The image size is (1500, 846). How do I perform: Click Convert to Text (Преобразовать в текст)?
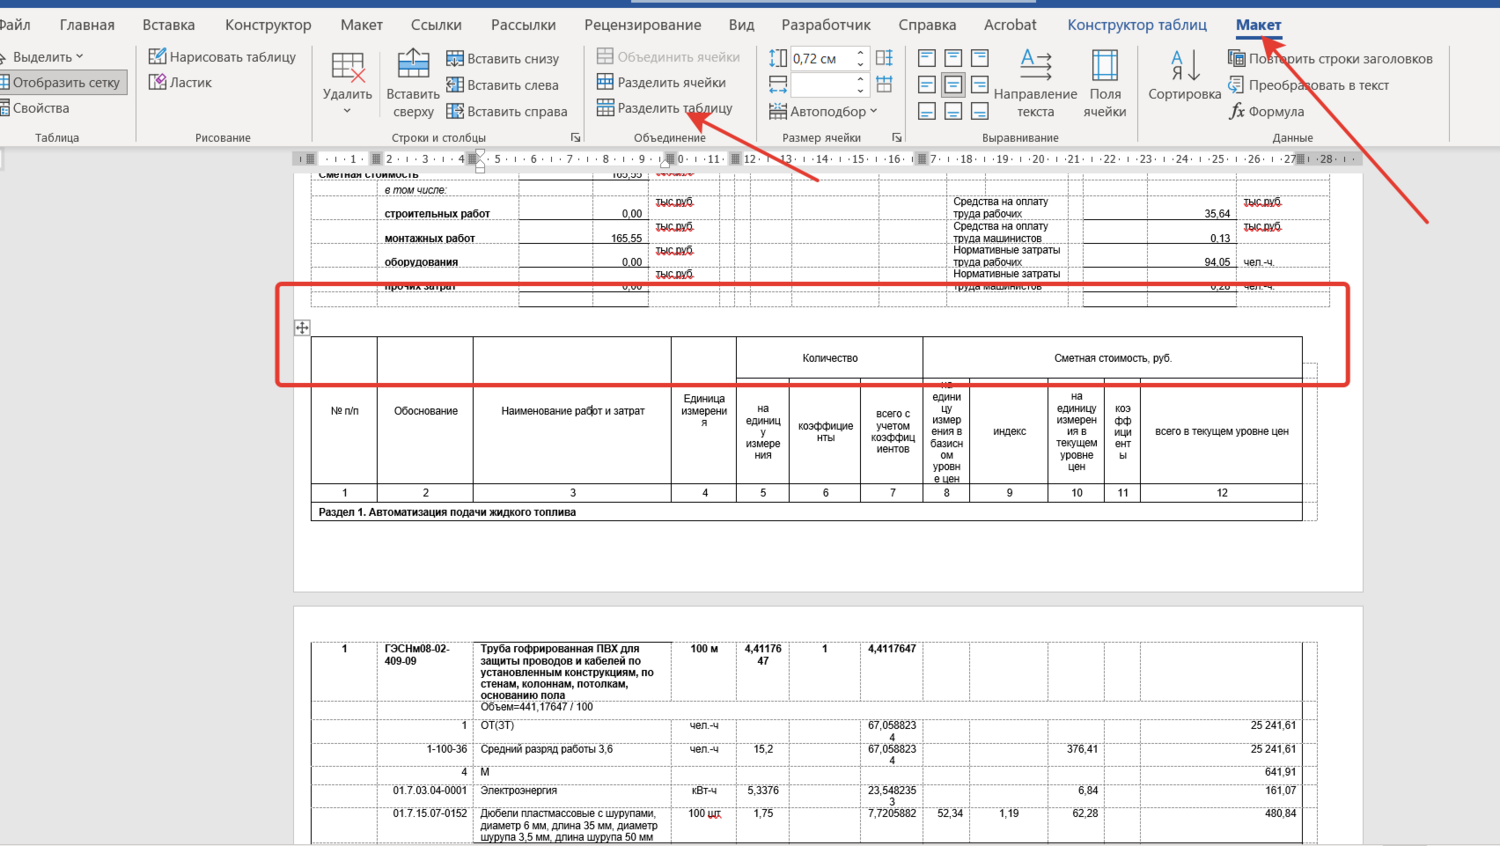click(x=1309, y=85)
